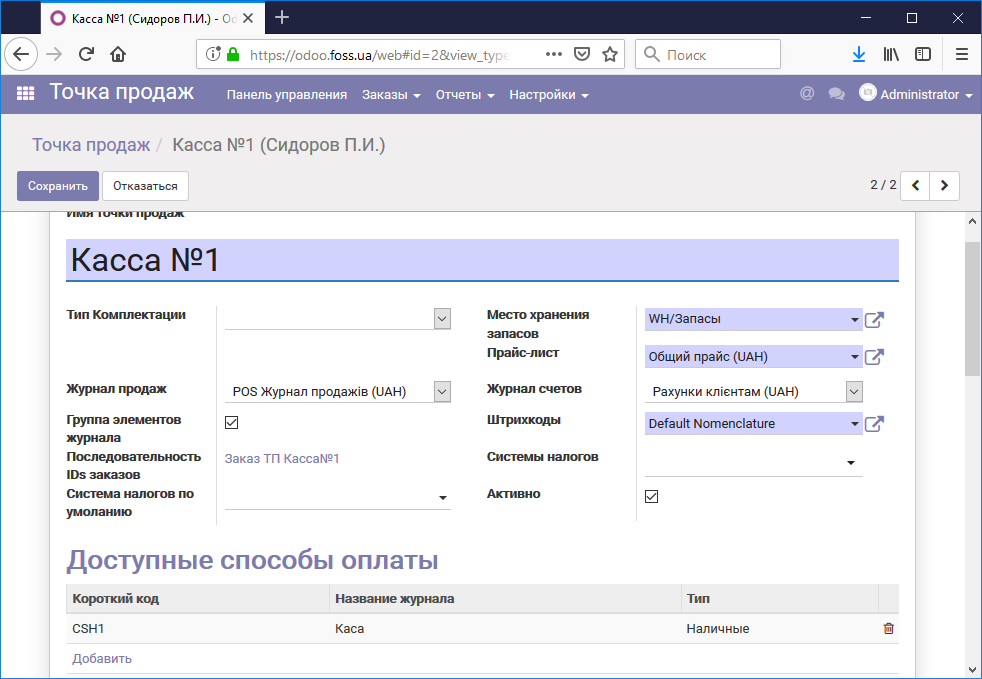
Task: Expand Журнал счетов dropdown
Action: pyautogui.click(x=854, y=391)
